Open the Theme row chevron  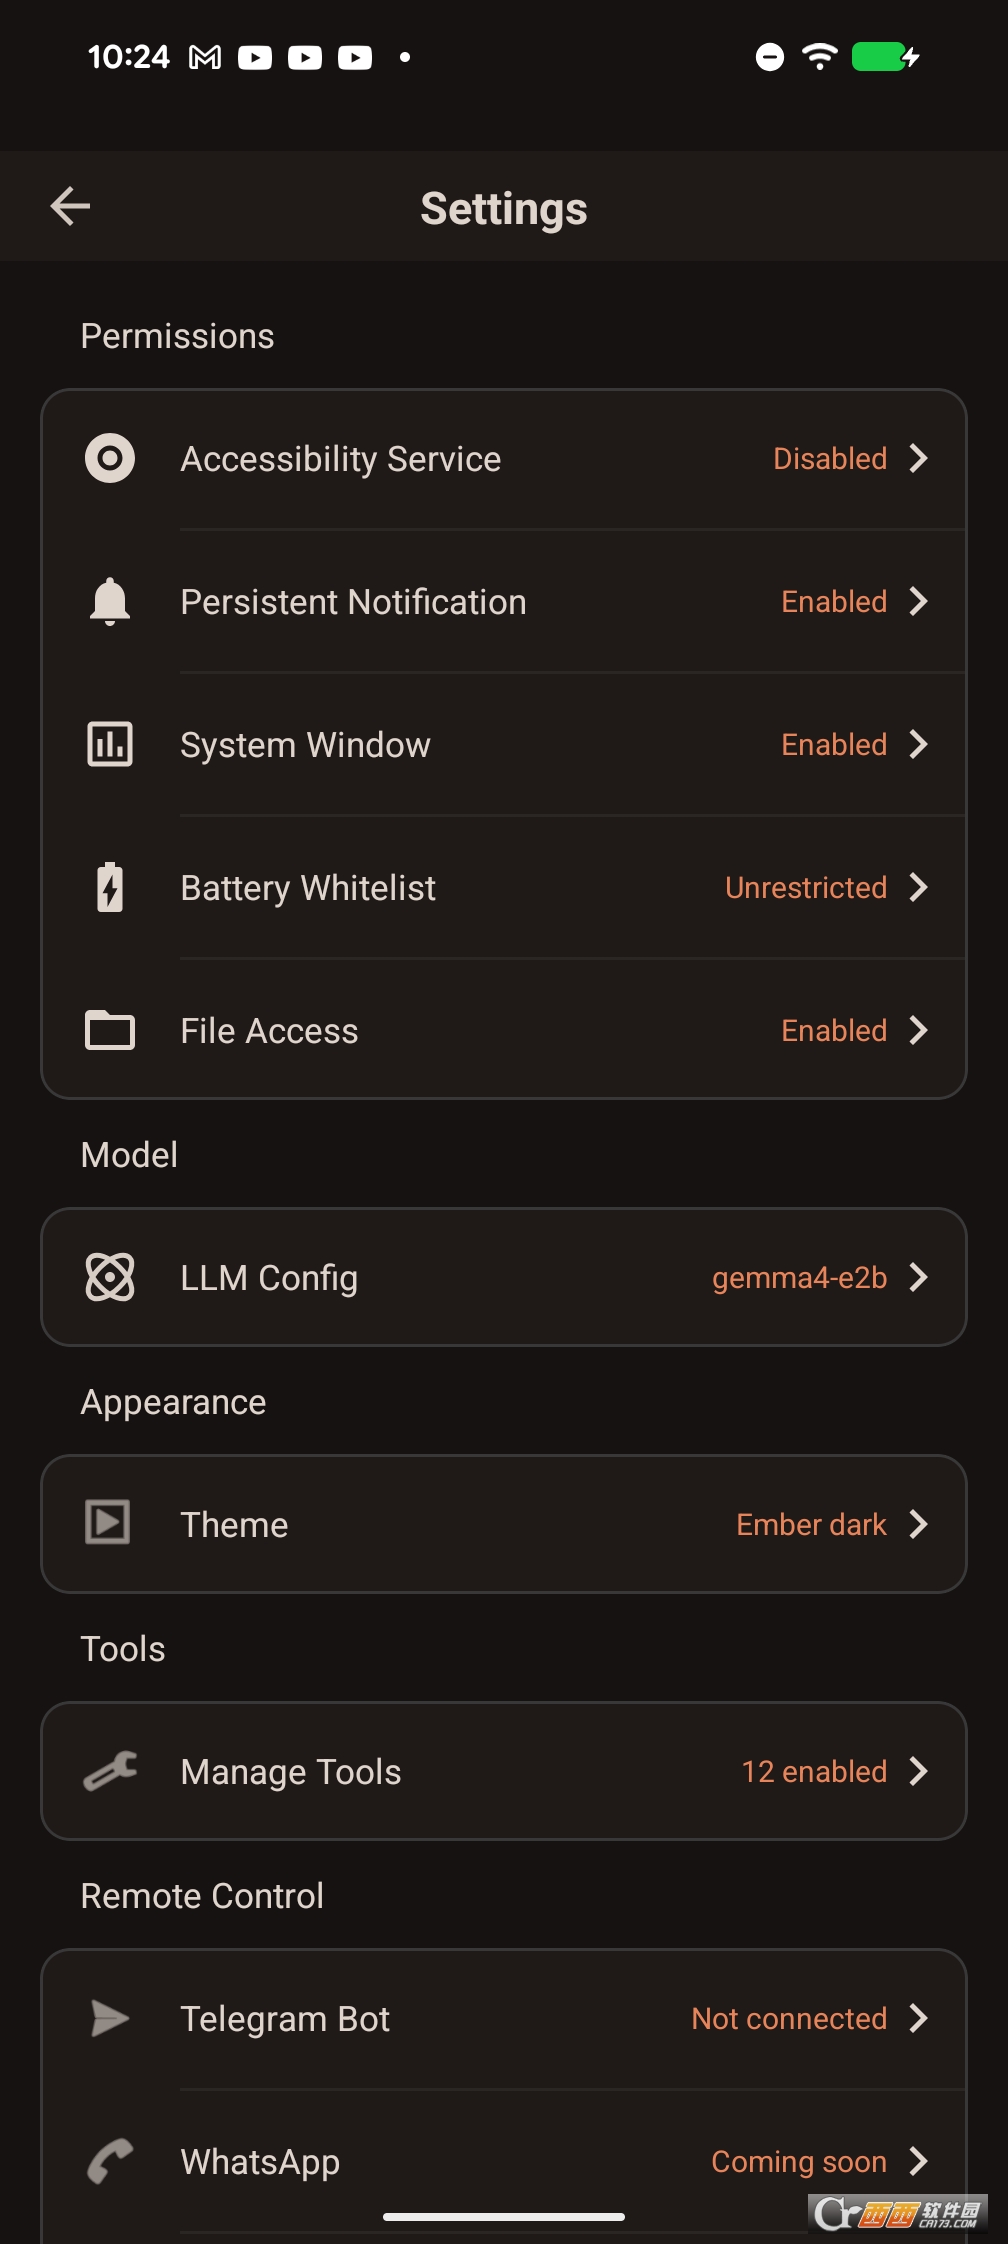click(919, 1525)
